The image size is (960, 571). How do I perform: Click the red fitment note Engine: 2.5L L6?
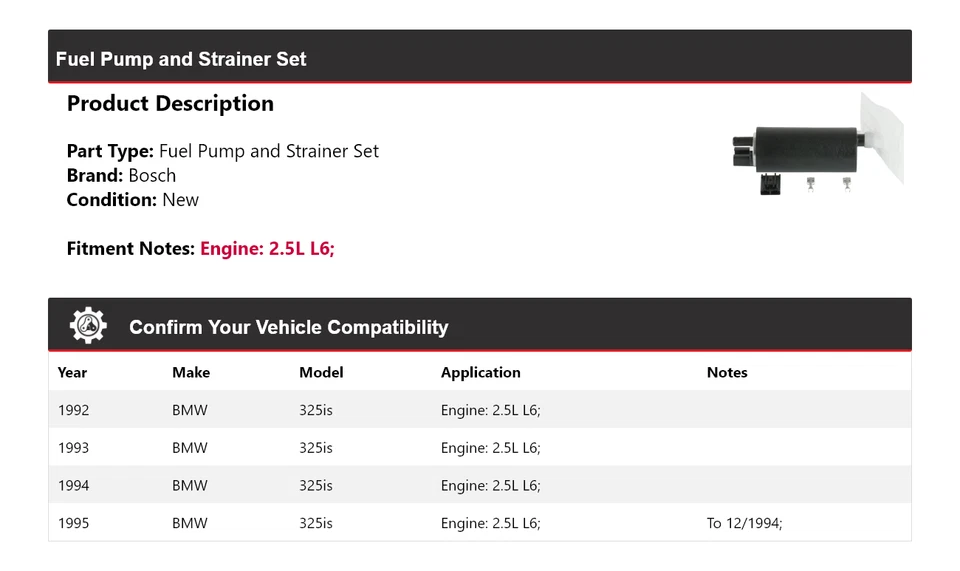[267, 248]
